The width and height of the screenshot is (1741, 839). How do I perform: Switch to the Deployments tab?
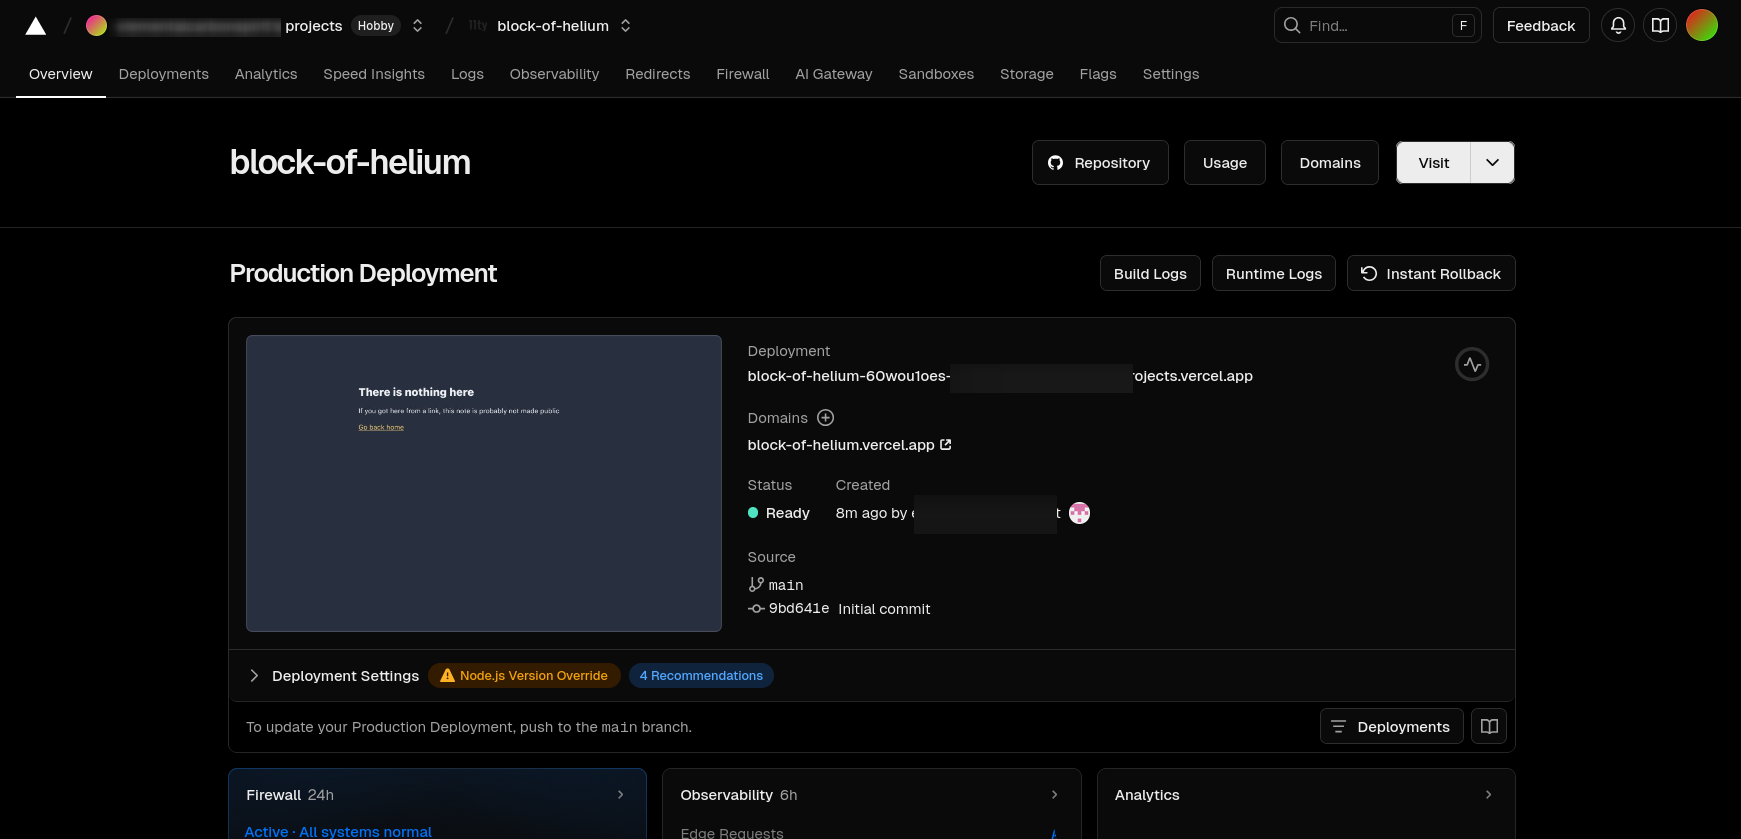pyautogui.click(x=164, y=74)
